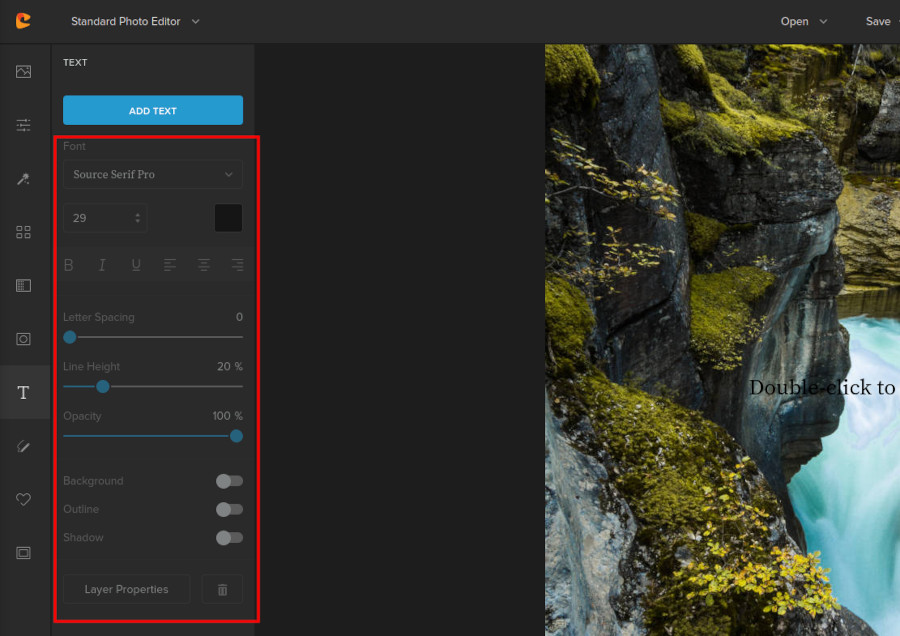Viewport: 900px width, 636px height.
Task: Open the adjustments sliders panel
Action: point(24,124)
